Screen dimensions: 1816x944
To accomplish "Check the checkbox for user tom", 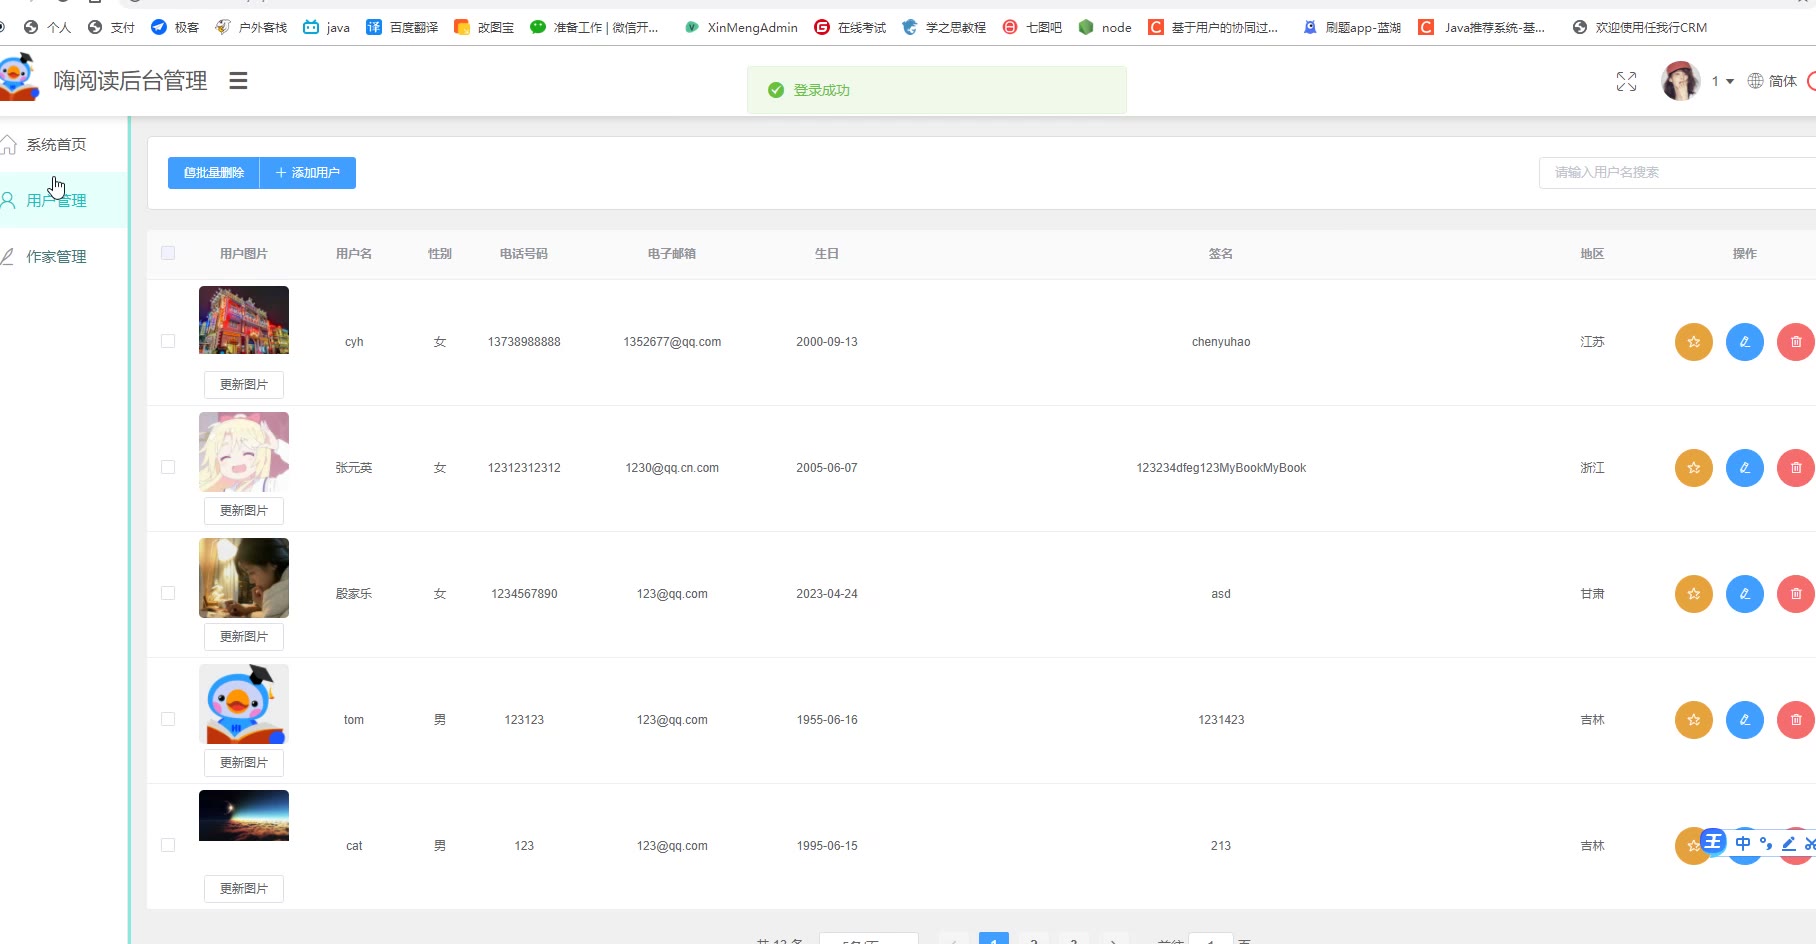I will (x=168, y=719).
